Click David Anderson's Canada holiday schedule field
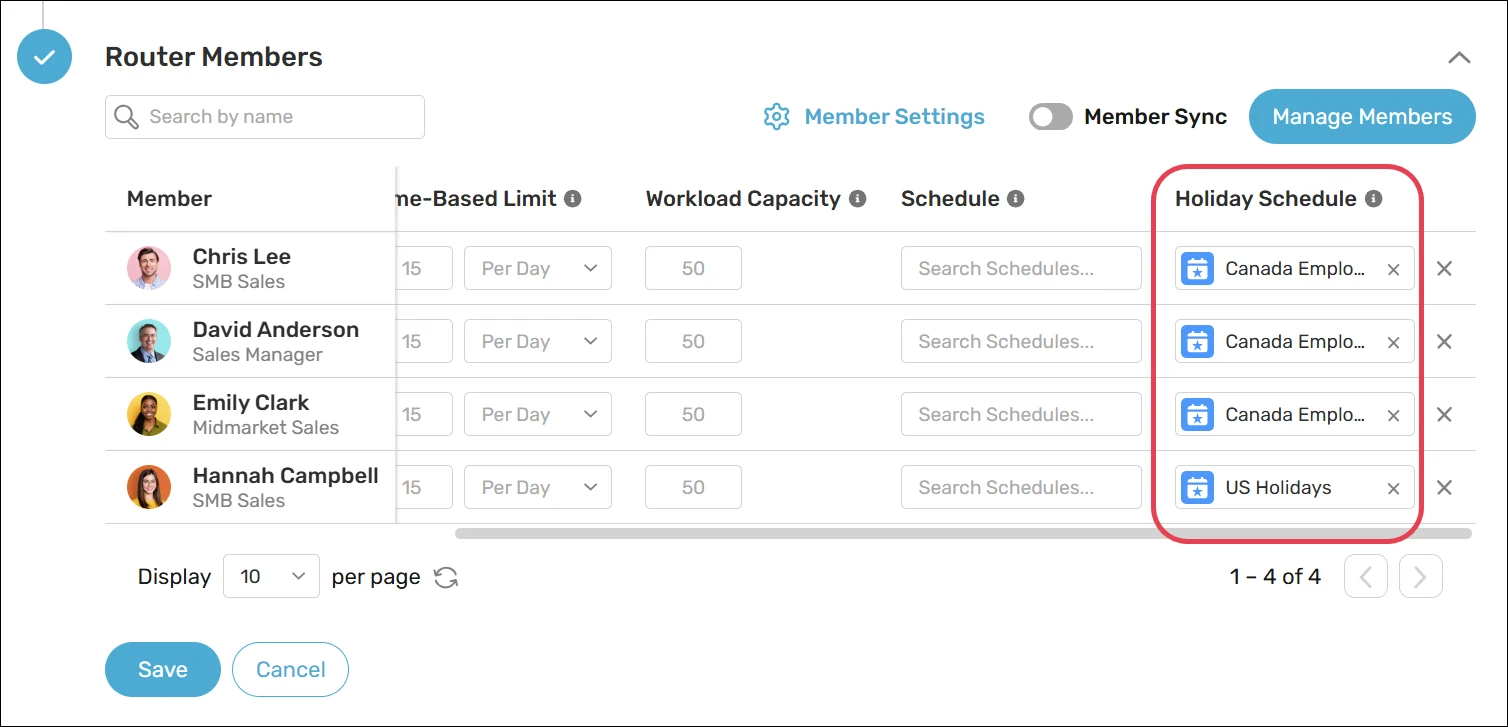The image size is (1508, 727). click(x=1294, y=341)
